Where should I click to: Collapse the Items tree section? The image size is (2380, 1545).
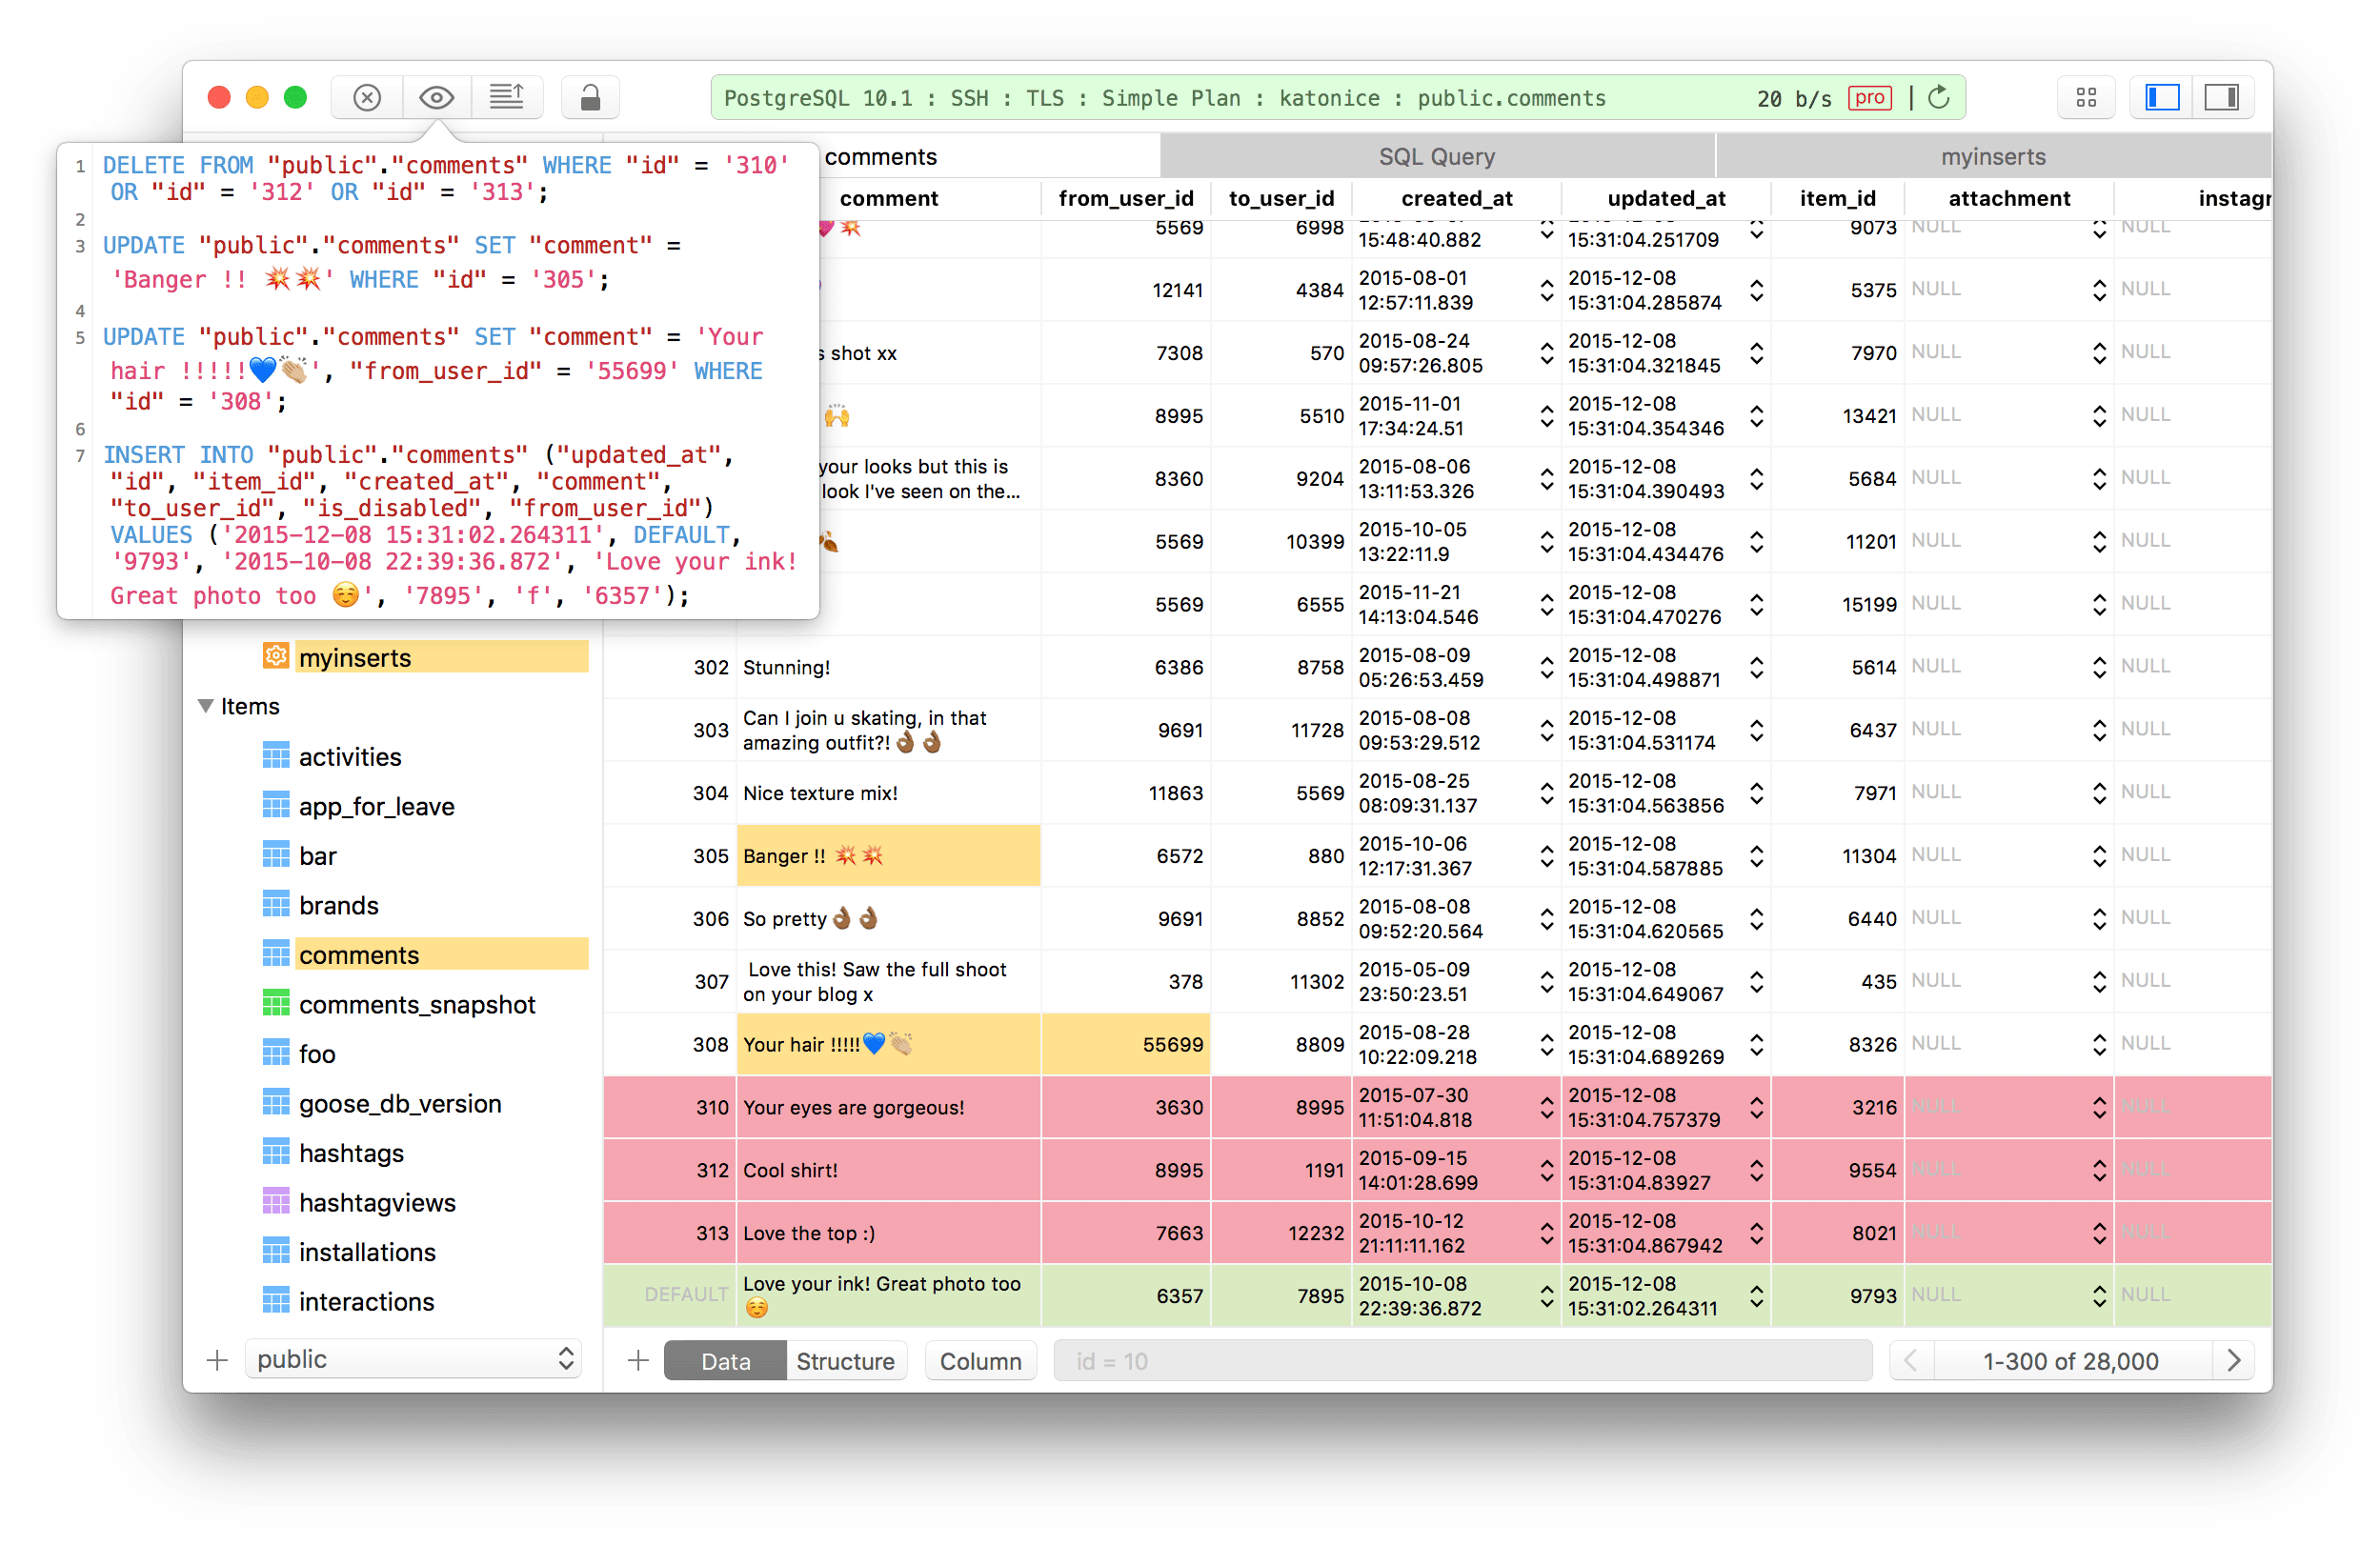tap(206, 706)
